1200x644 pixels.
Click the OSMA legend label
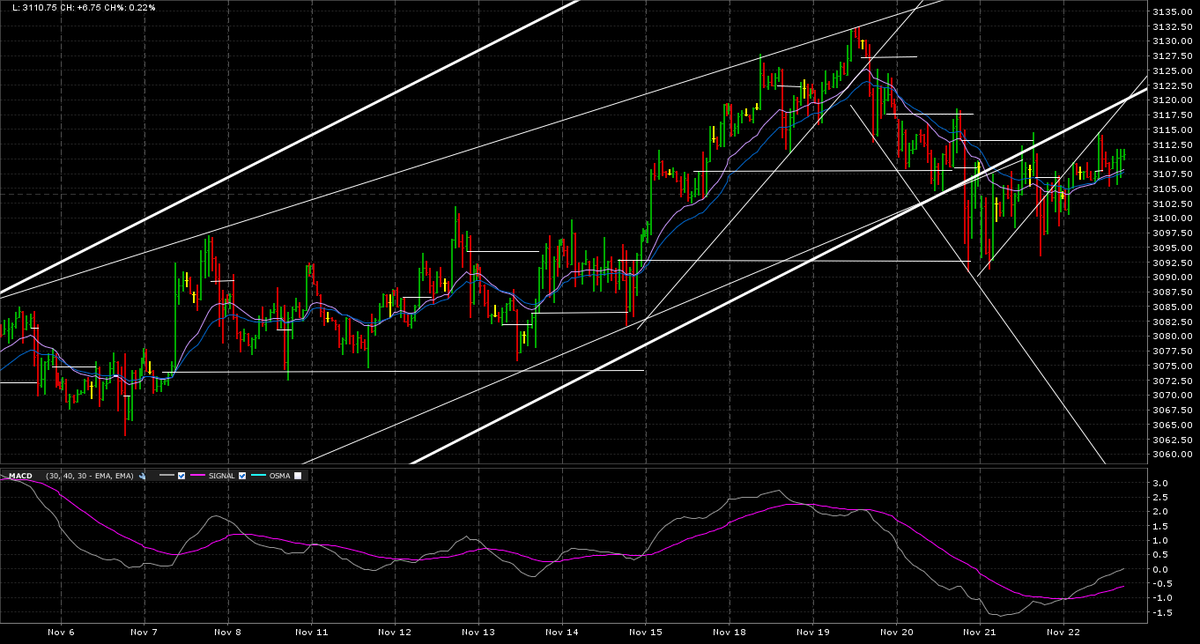[x=279, y=476]
